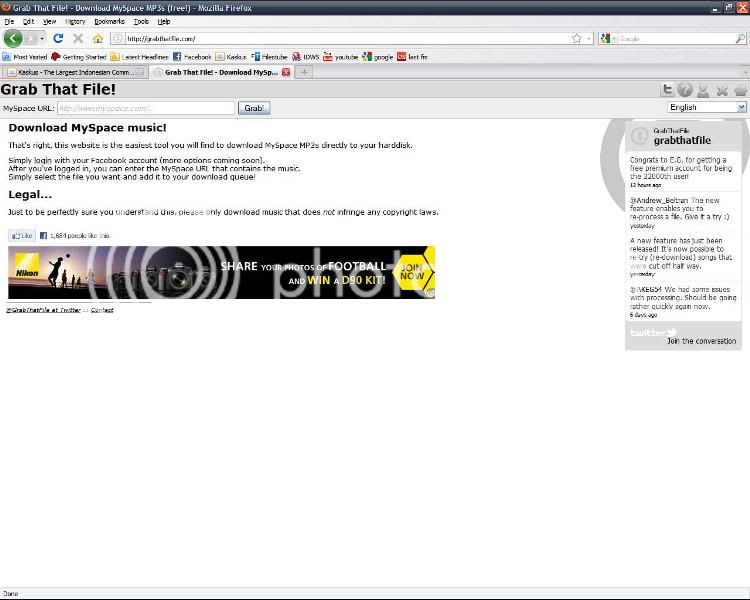Open the search engine selector dropdown
Viewport: 750px width, 600px height.
click(x=607, y=38)
